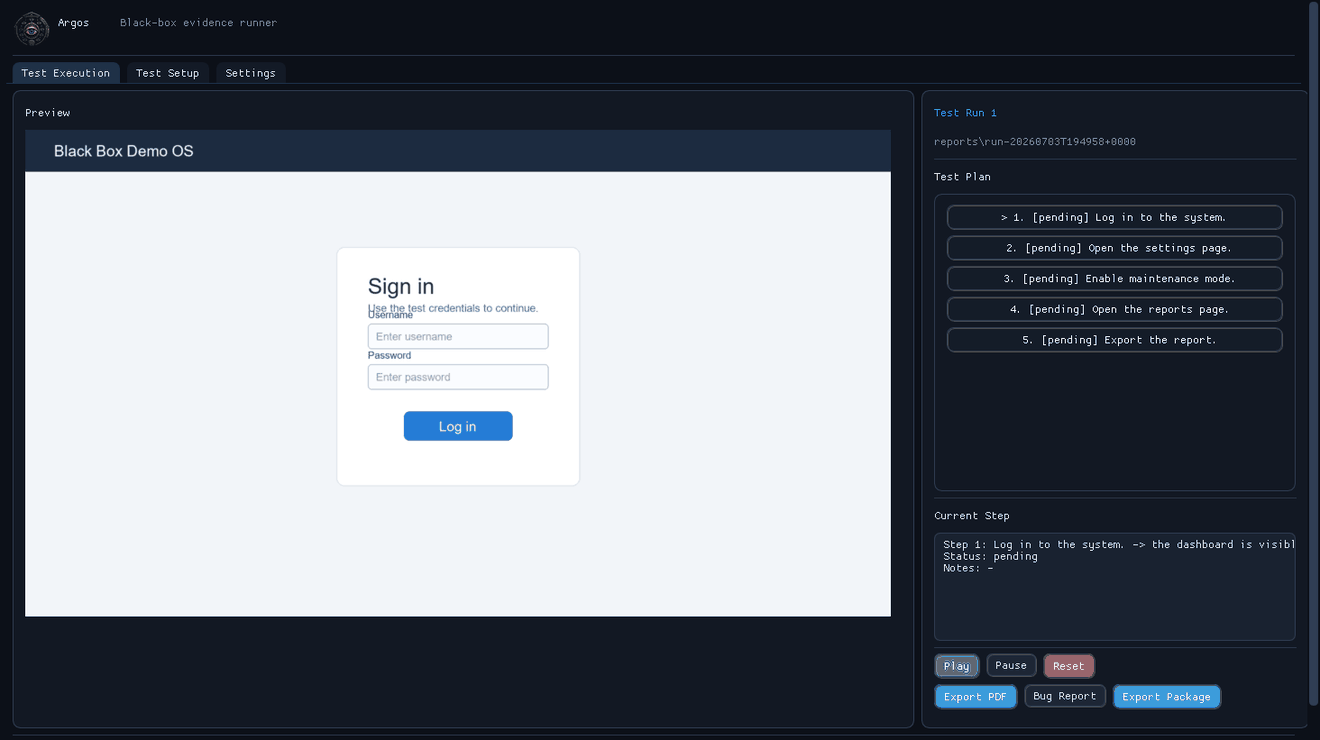Select step 1 Log in to the system
This screenshot has width=1320, height=740.
coord(1114,217)
